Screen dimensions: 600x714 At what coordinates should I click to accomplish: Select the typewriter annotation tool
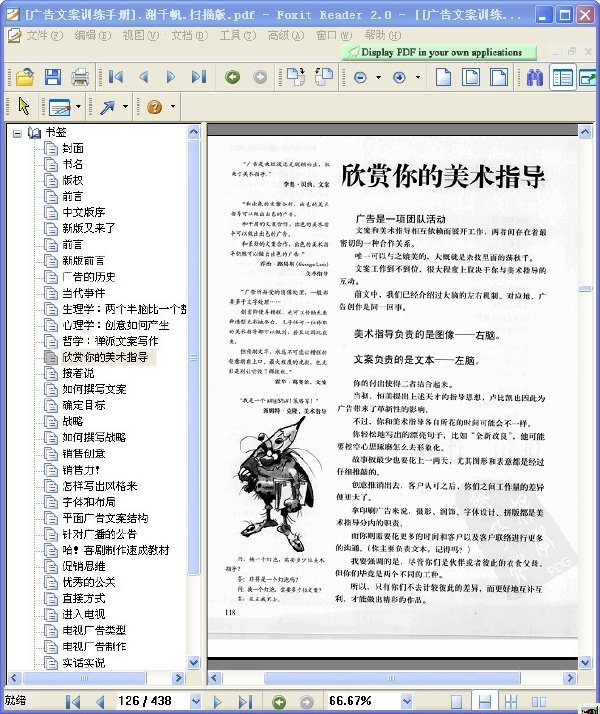click(x=60, y=107)
